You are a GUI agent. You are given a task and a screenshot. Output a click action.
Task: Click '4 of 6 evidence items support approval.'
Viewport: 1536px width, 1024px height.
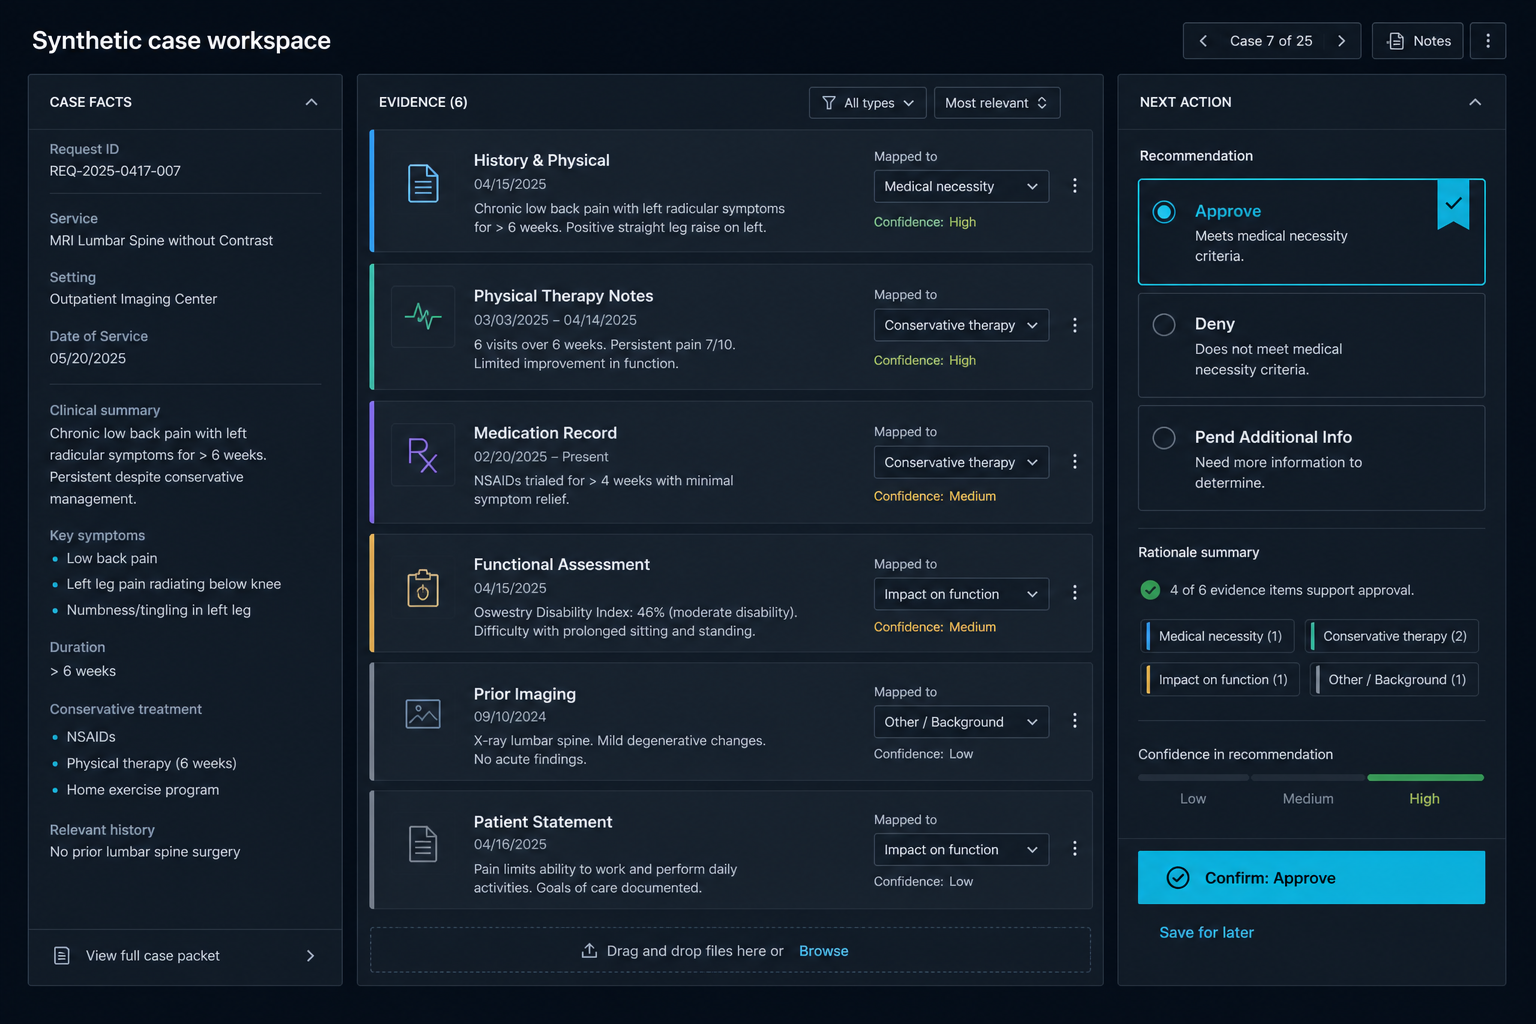pyautogui.click(x=1291, y=591)
